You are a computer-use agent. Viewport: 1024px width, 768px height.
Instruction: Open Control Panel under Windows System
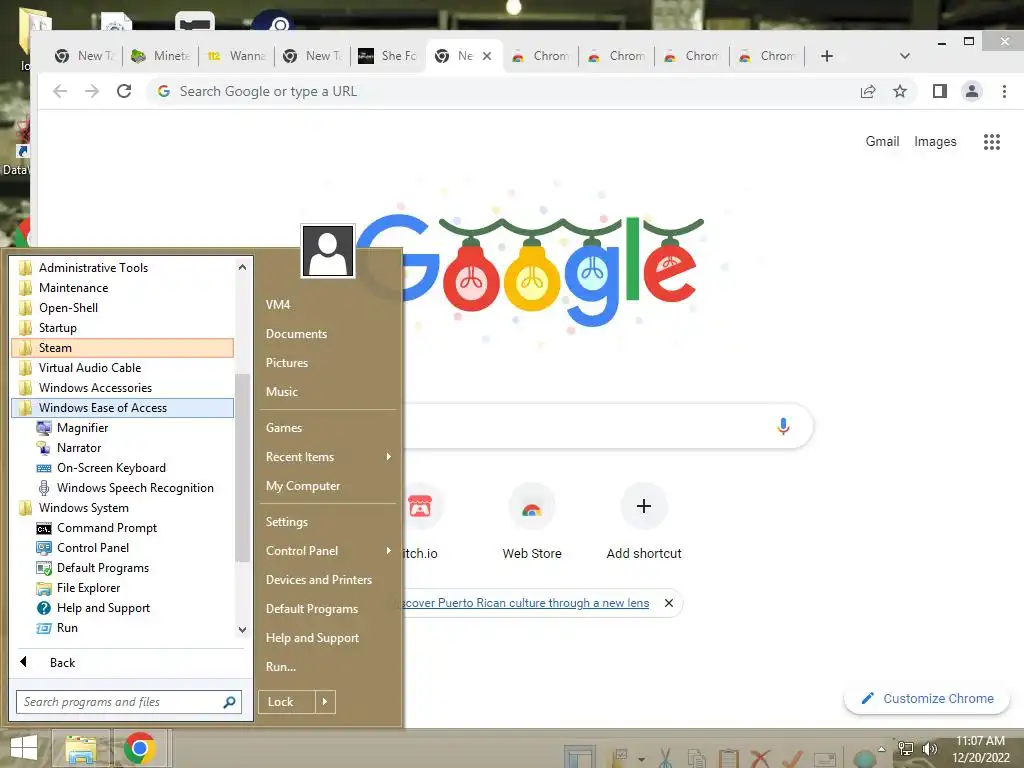coord(83,548)
